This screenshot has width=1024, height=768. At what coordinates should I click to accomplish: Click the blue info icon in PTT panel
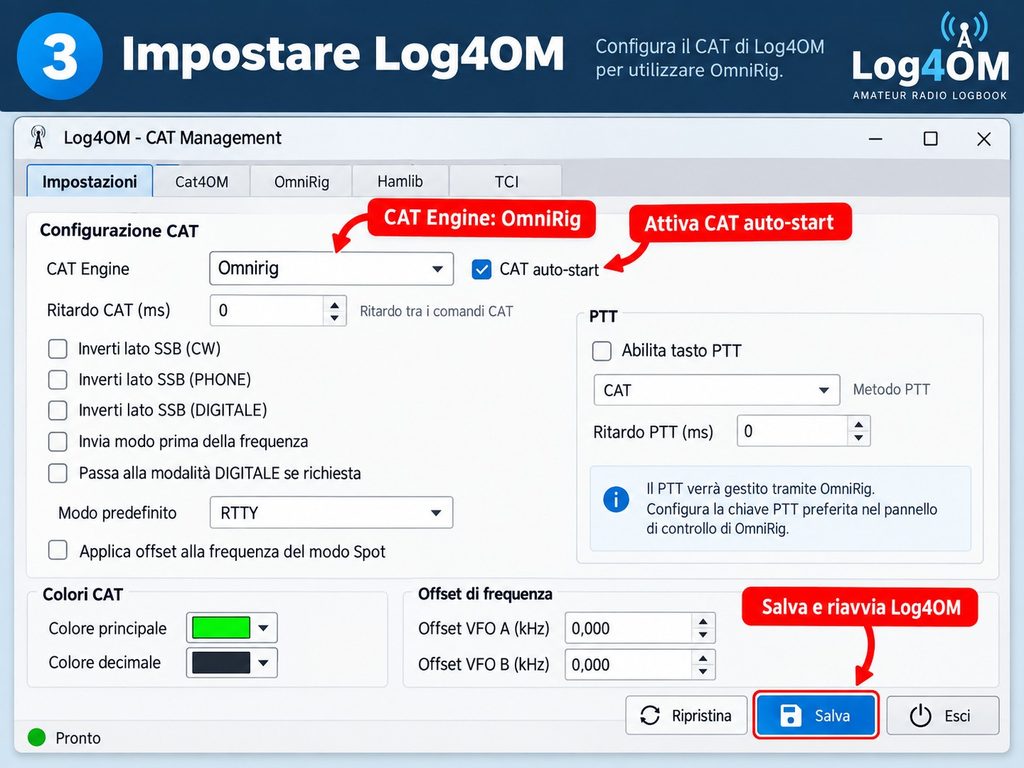coord(616,500)
